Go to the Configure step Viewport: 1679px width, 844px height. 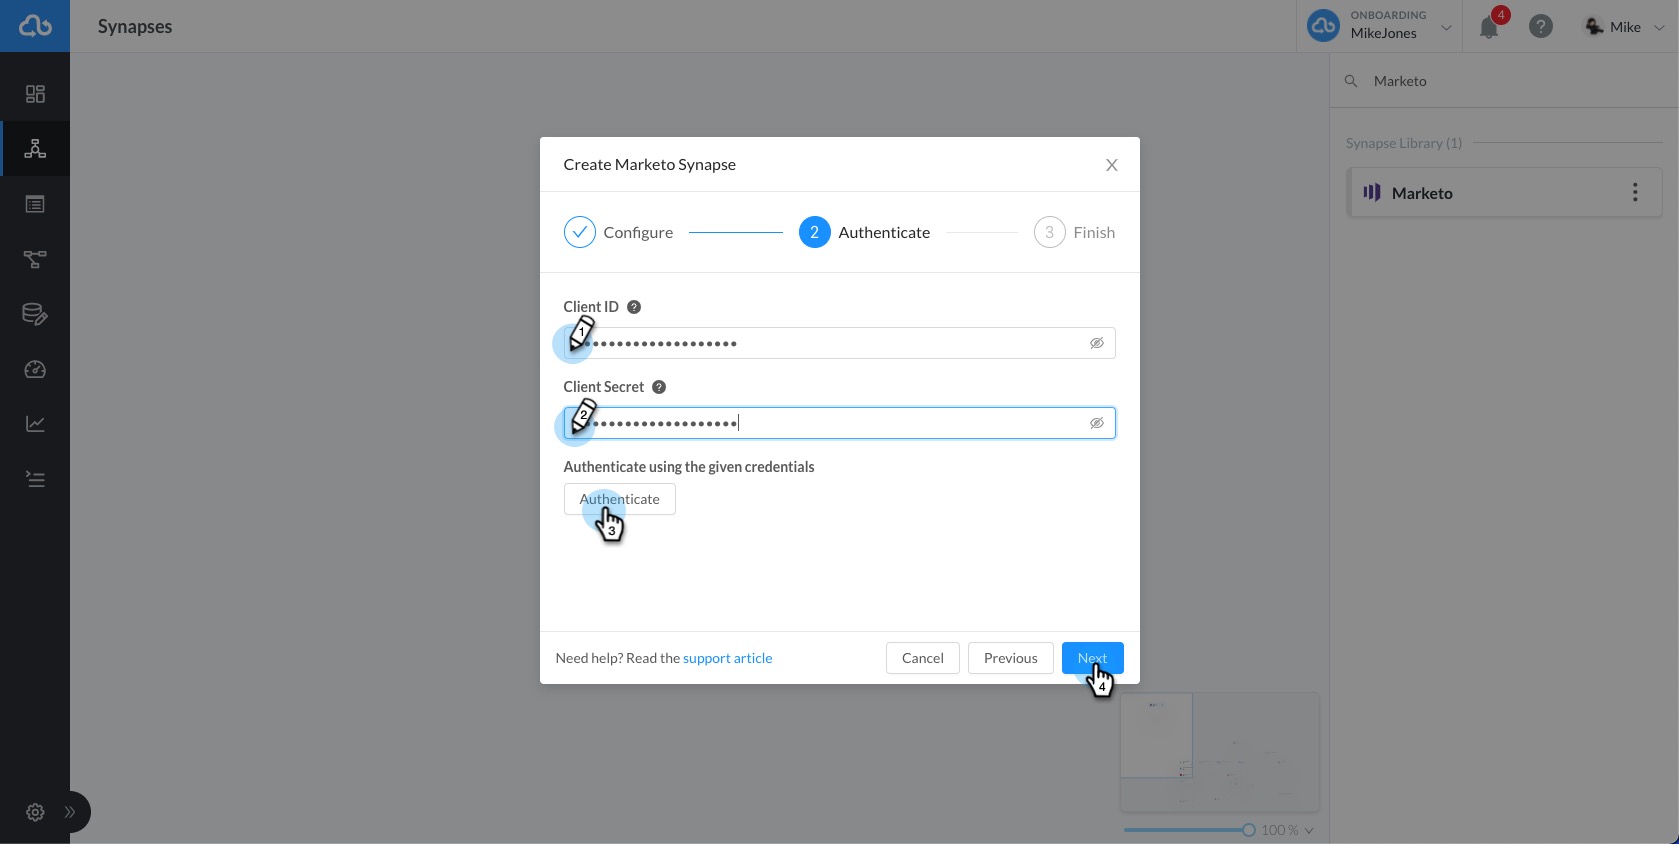(x=618, y=232)
